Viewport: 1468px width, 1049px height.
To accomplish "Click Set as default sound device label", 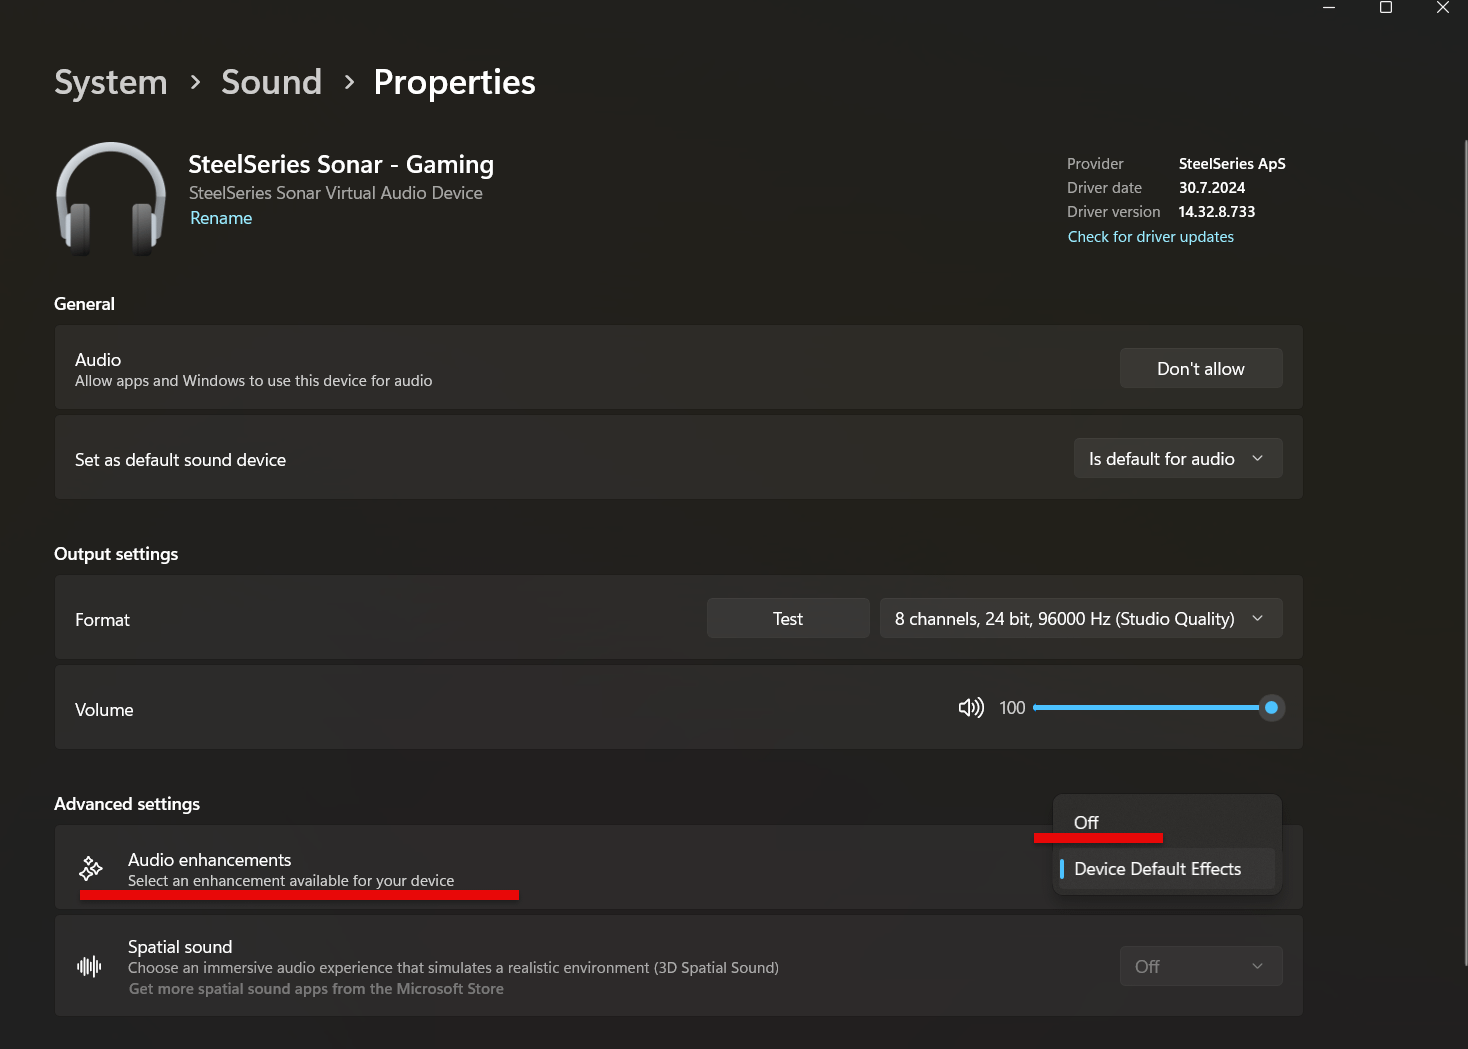I will (180, 460).
